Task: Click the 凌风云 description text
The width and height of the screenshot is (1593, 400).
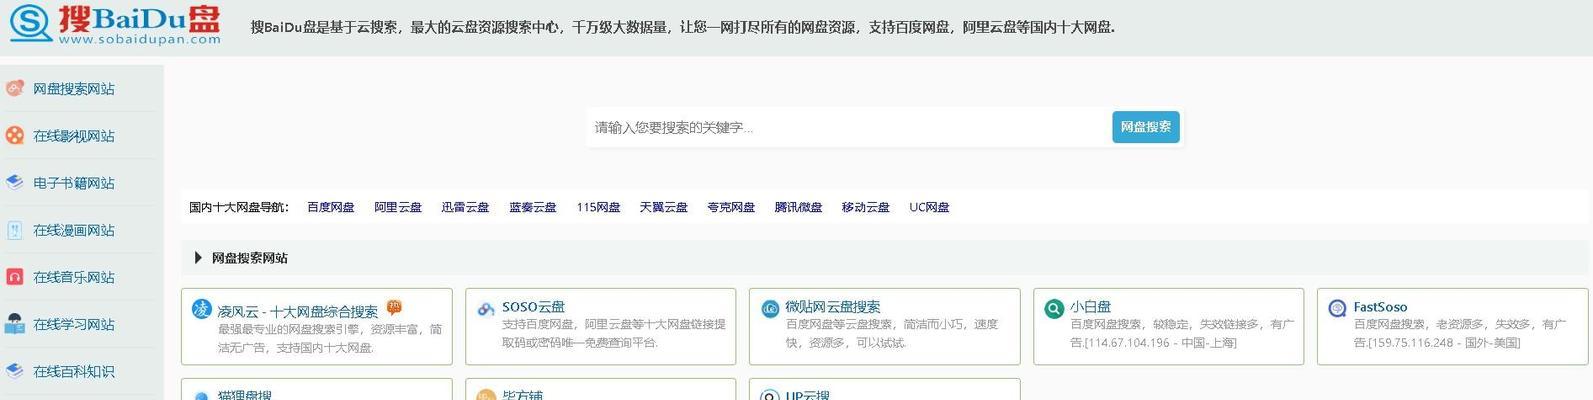Action: pos(330,338)
